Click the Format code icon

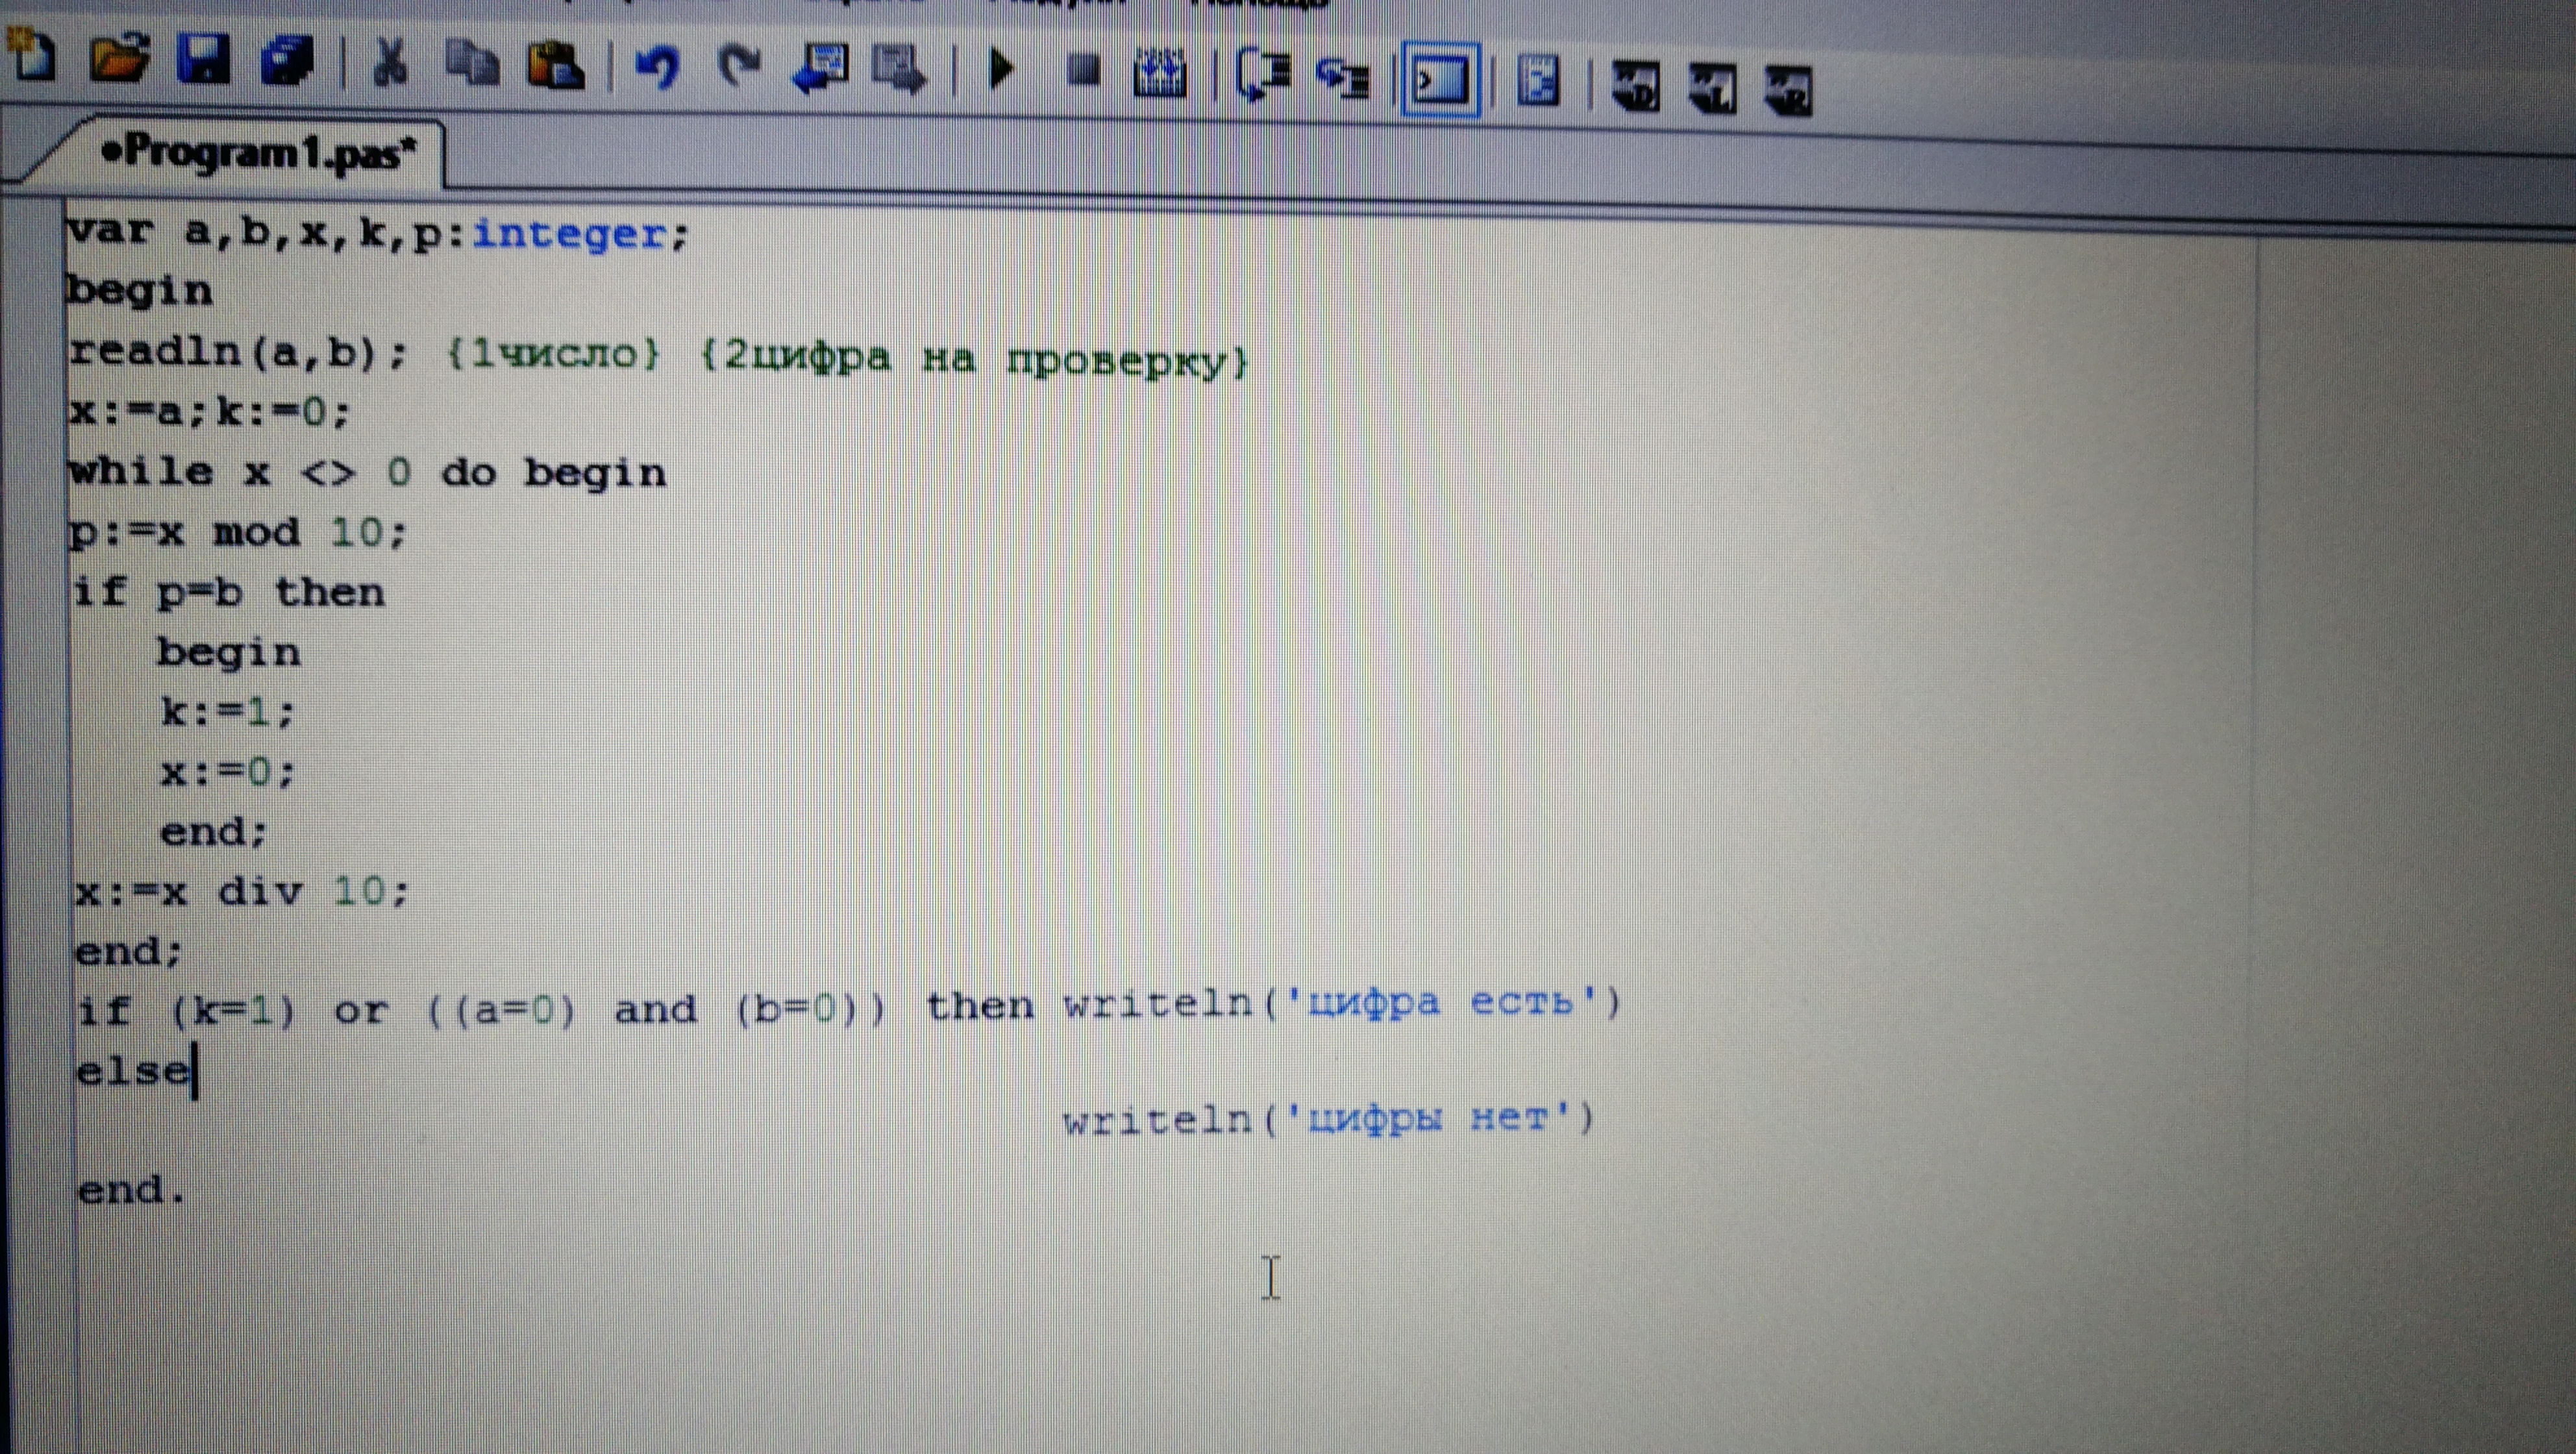(1538, 81)
